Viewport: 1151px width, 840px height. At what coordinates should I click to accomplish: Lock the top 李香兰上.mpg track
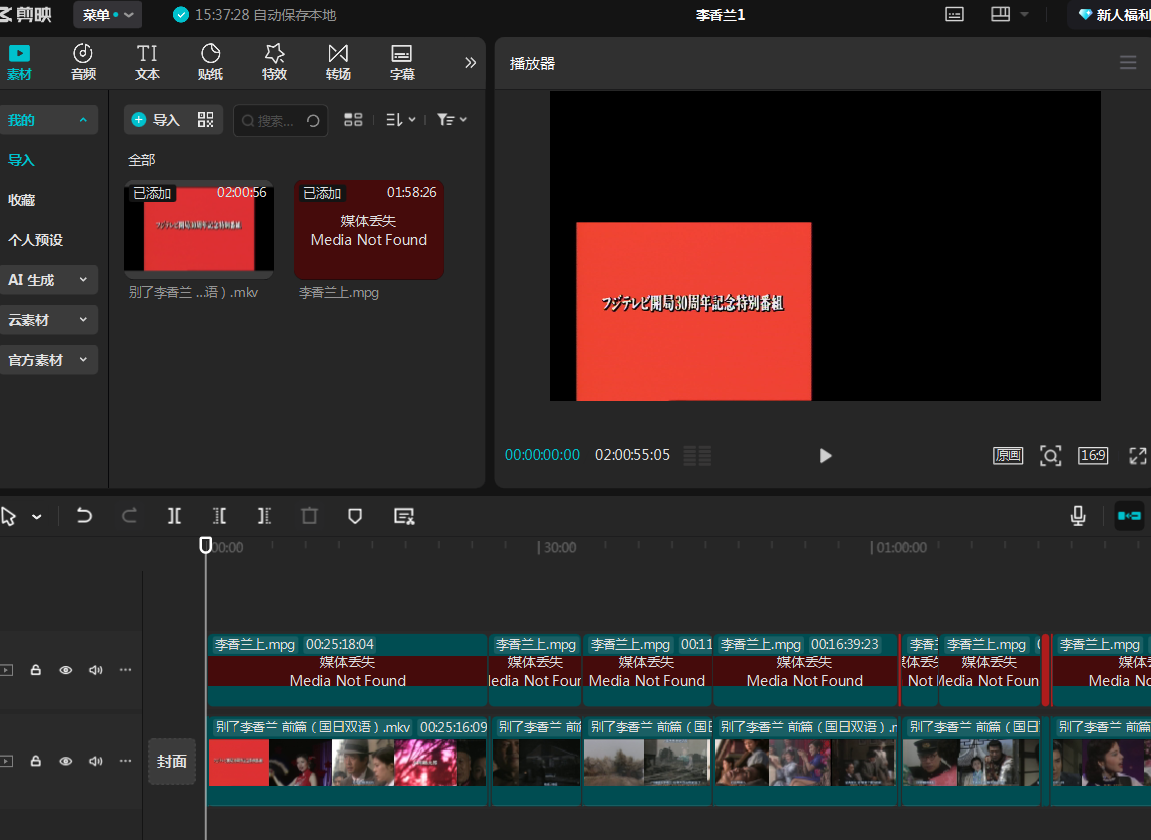point(36,670)
